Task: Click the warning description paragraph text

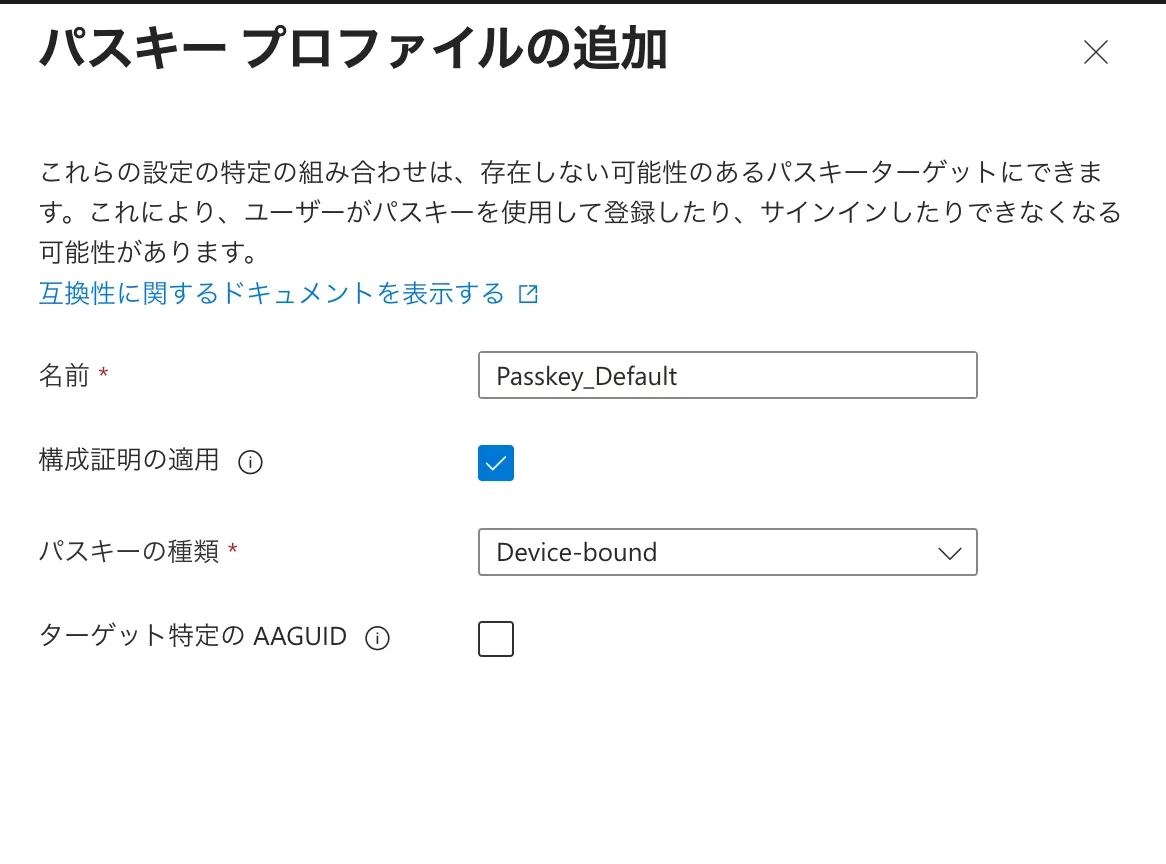Action: click(x=580, y=212)
